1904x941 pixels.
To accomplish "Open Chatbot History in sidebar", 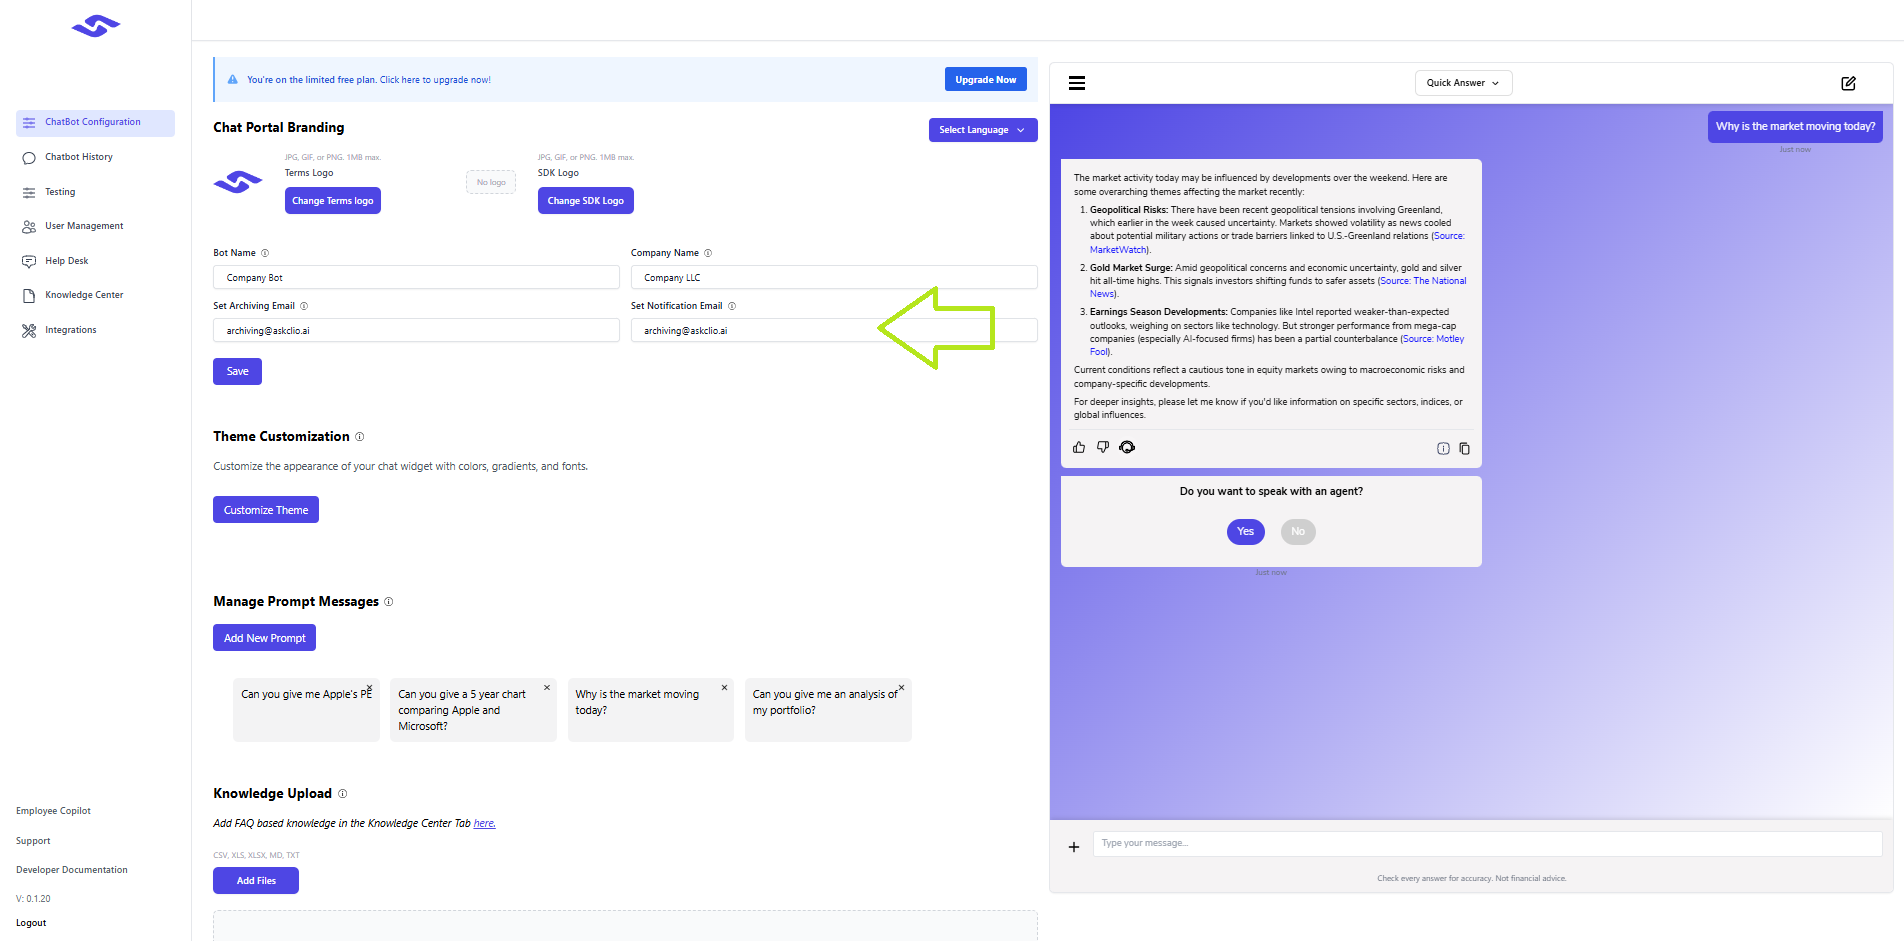I will click(x=79, y=157).
